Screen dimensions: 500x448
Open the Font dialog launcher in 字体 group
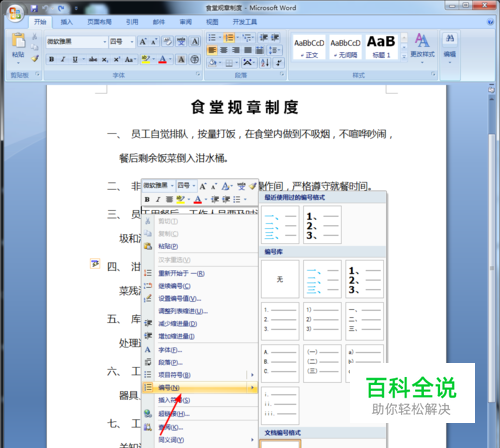(x=198, y=74)
